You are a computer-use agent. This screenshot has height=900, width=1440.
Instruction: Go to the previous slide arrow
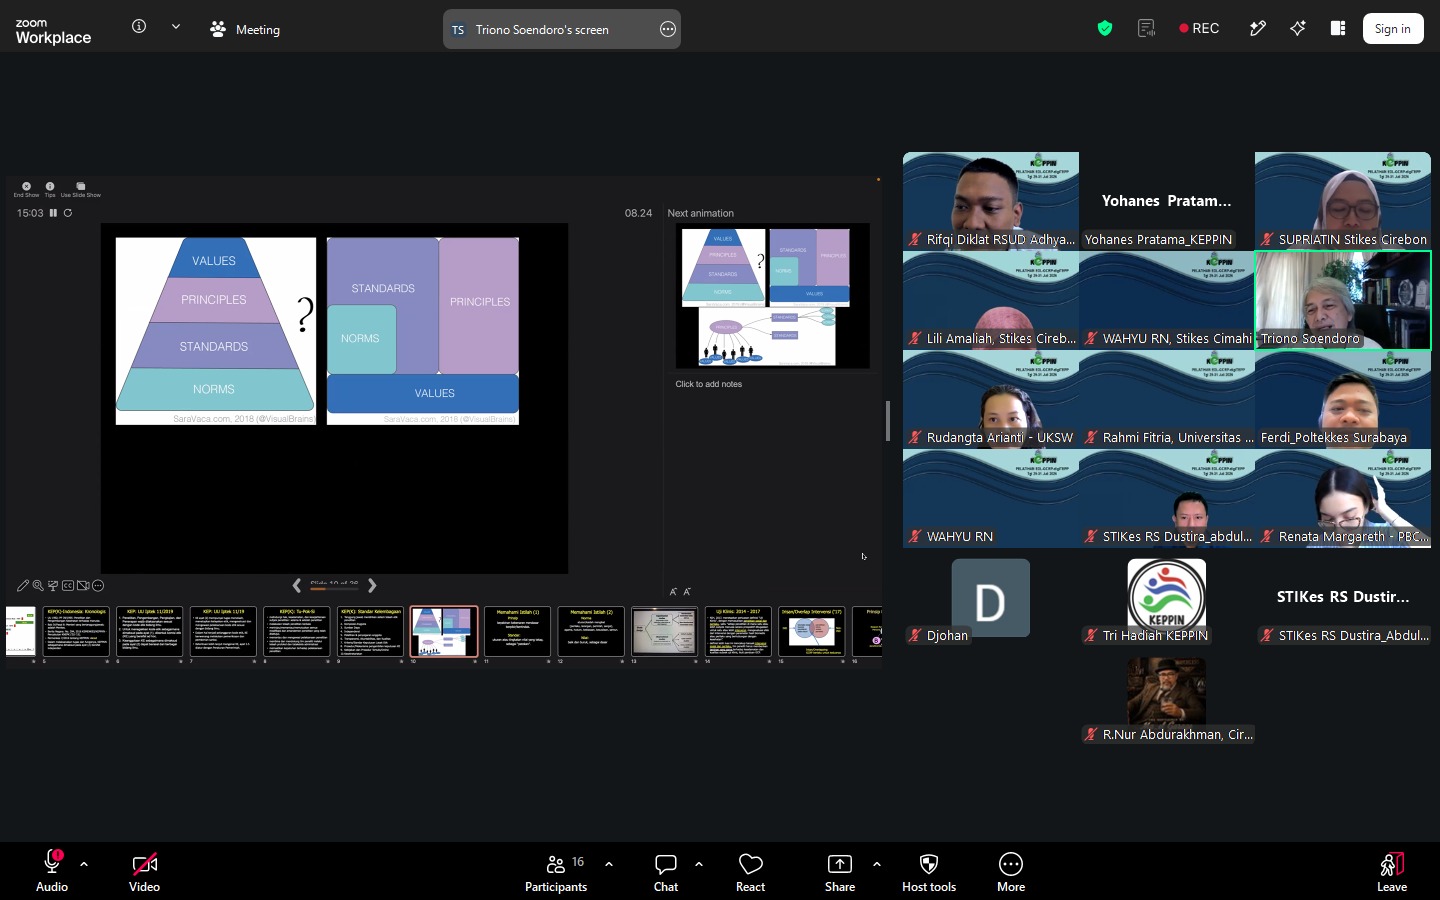[297, 586]
